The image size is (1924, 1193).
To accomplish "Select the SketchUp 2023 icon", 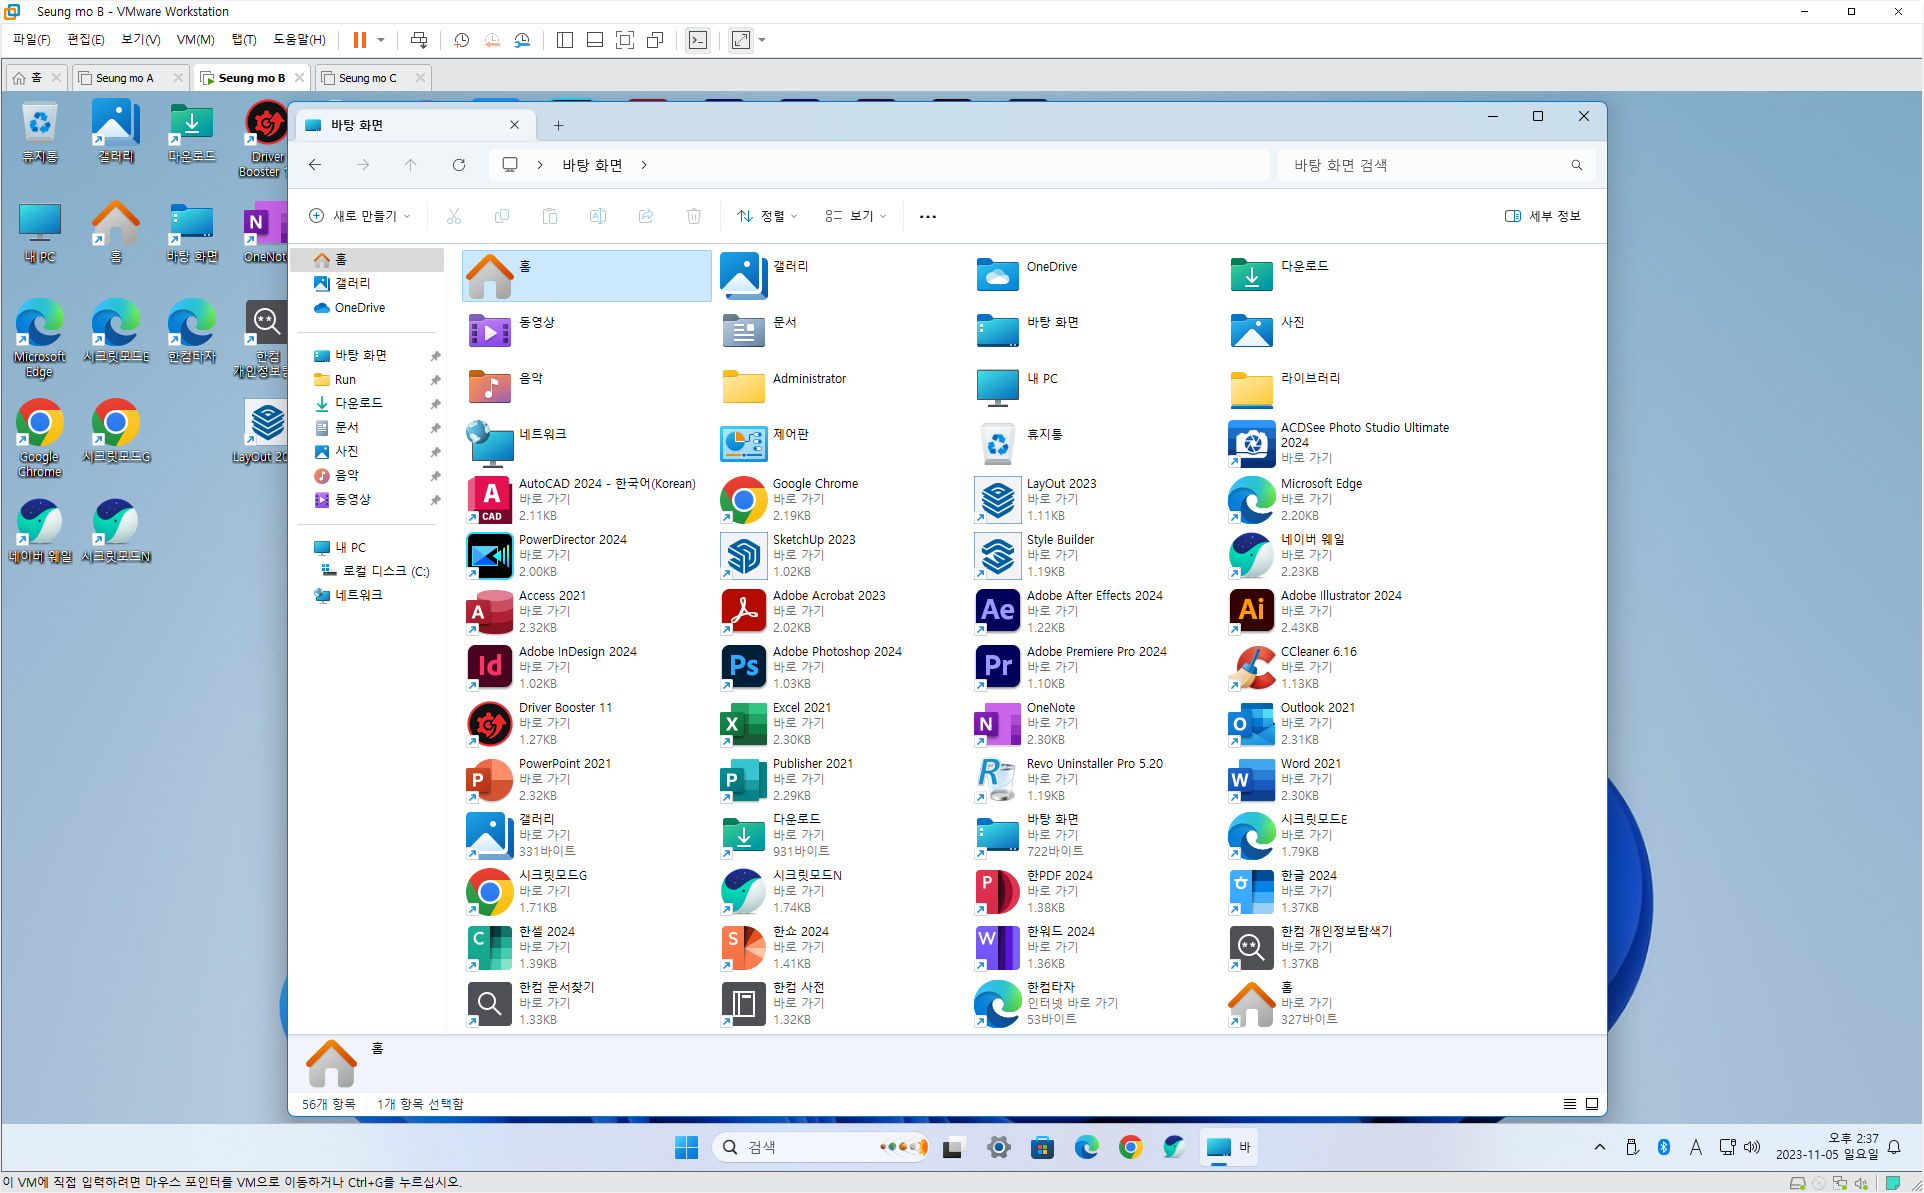I will 744,555.
